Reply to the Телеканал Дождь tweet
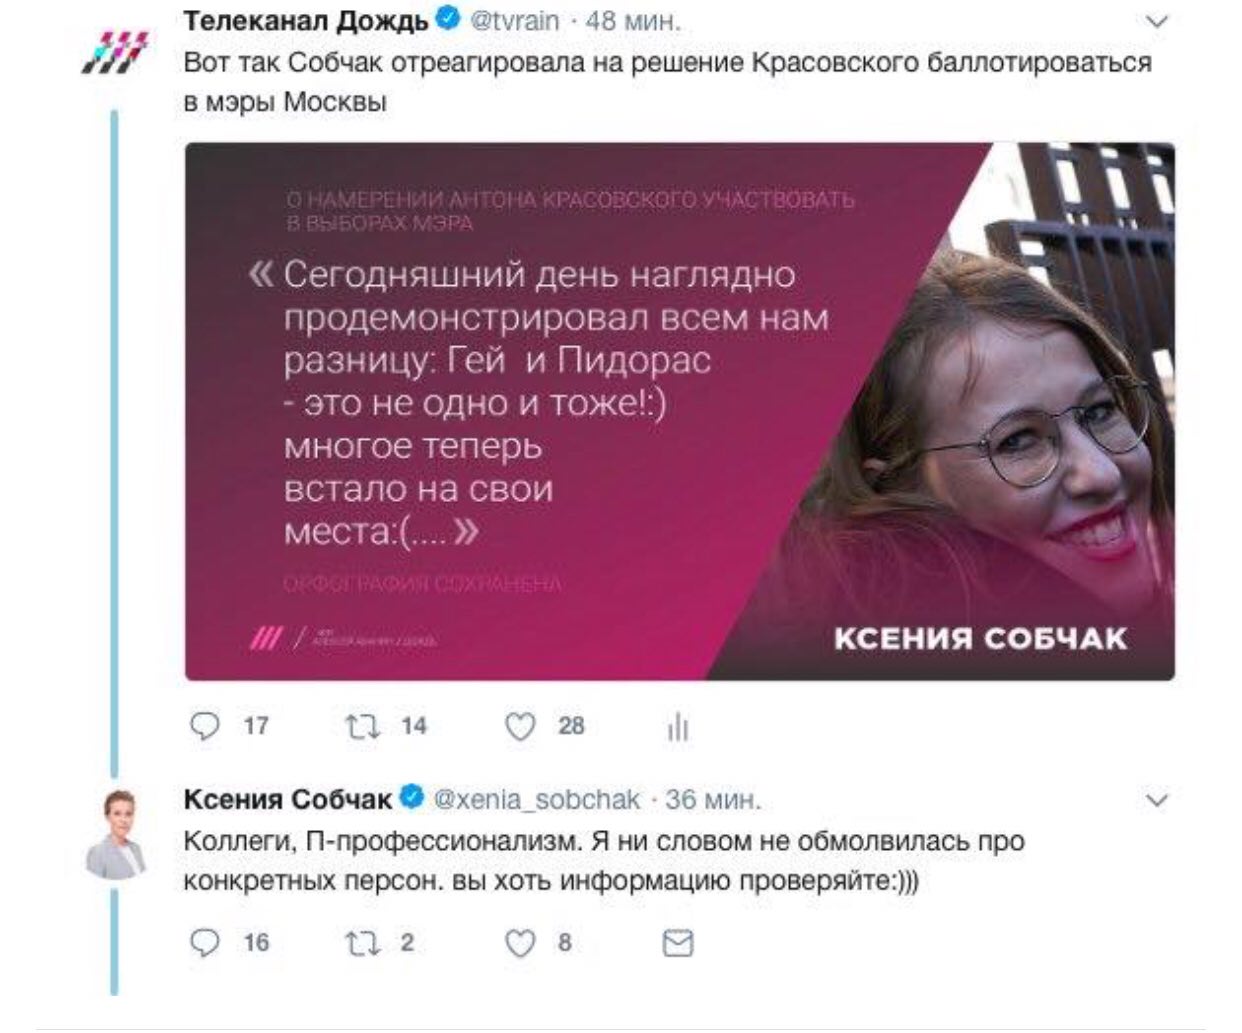 [x=204, y=725]
